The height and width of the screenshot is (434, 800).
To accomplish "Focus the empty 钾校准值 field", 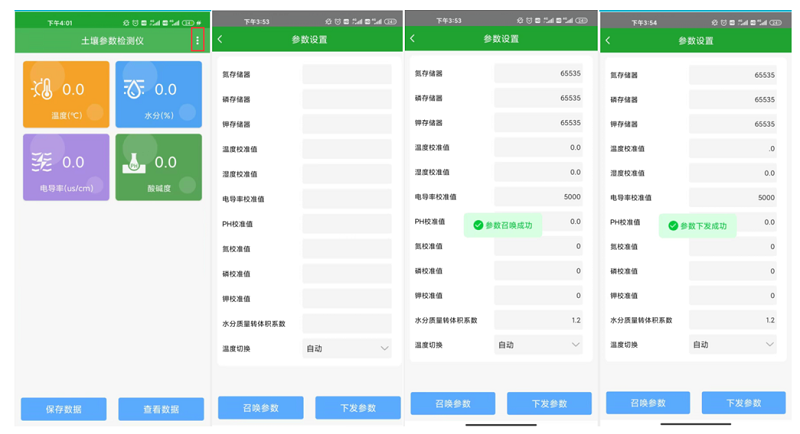I will pyautogui.click(x=347, y=298).
